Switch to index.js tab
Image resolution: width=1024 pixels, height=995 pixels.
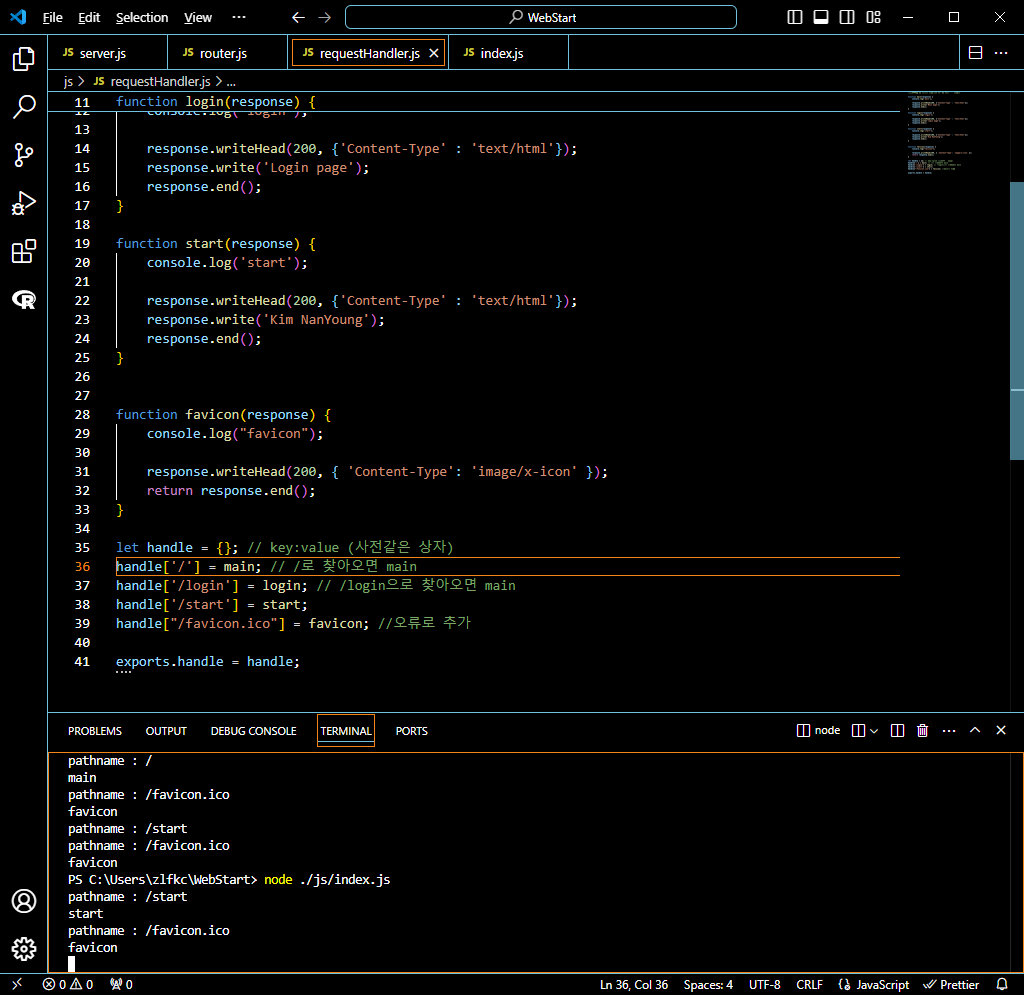point(508,53)
